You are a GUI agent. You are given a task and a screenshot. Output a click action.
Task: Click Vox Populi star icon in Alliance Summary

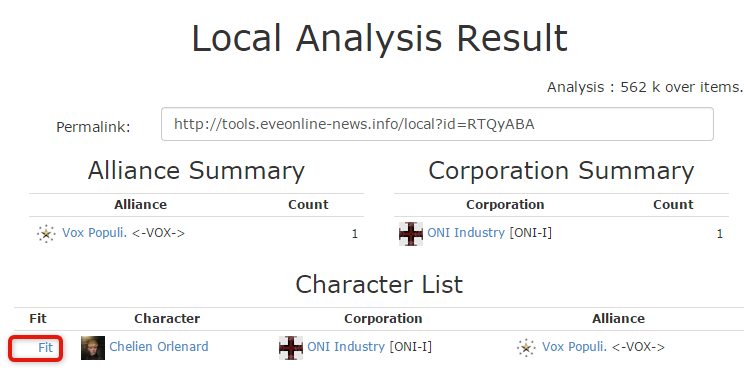tap(46, 234)
